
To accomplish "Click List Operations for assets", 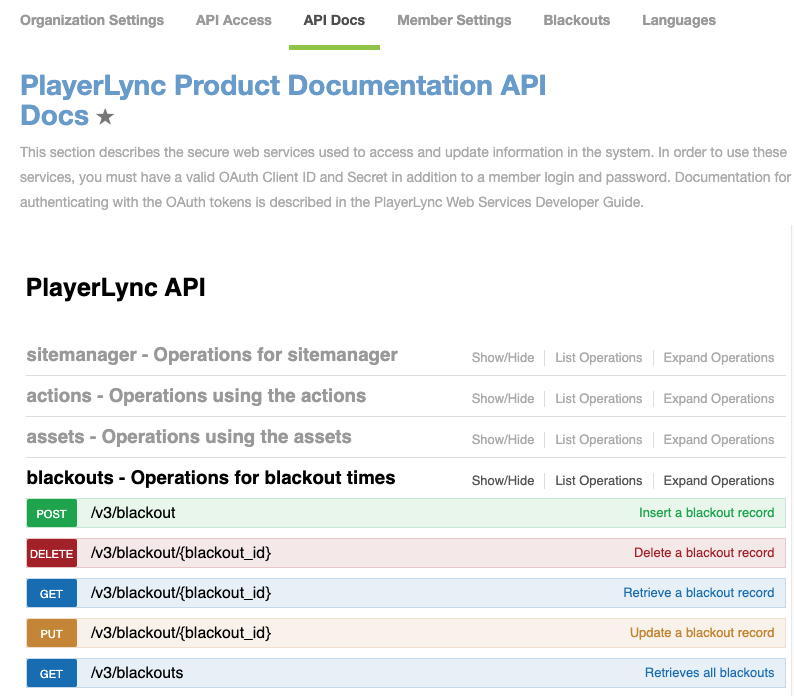I will click(599, 440).
